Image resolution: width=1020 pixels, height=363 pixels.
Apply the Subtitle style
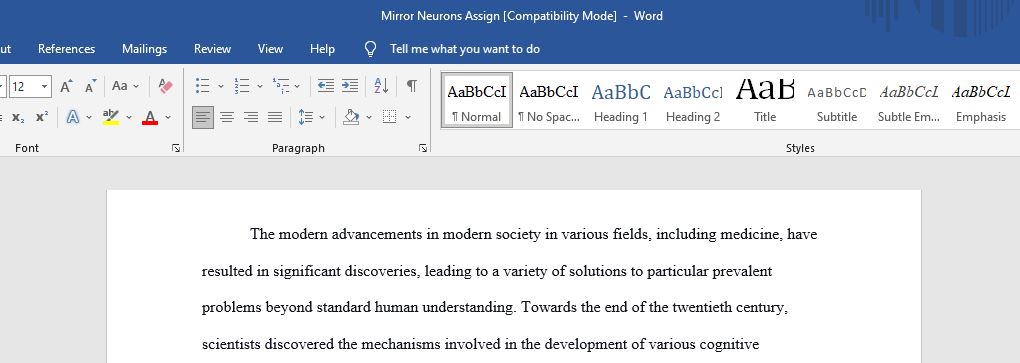pyautogui.click(x=837, y=100)
